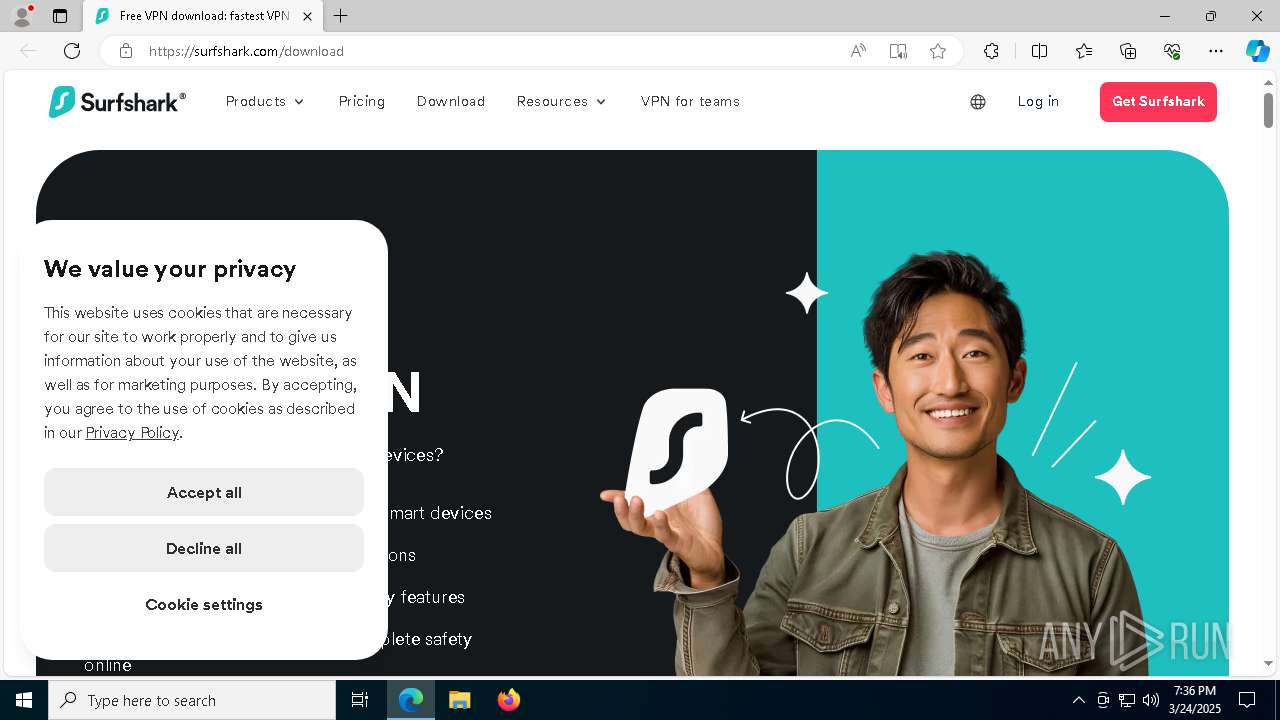This screenshot has width=1280, height=720.
Task: Open the clock showing 7:36 PM
Action: (x=1195, y=700)
